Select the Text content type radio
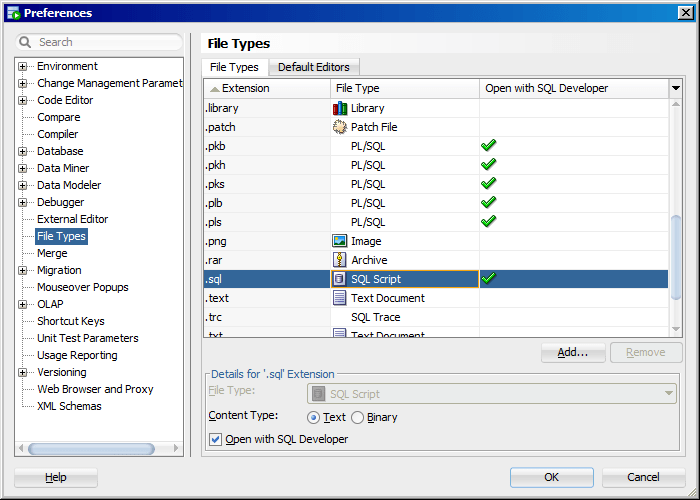700x500 pixels. [x=313, y=417]
